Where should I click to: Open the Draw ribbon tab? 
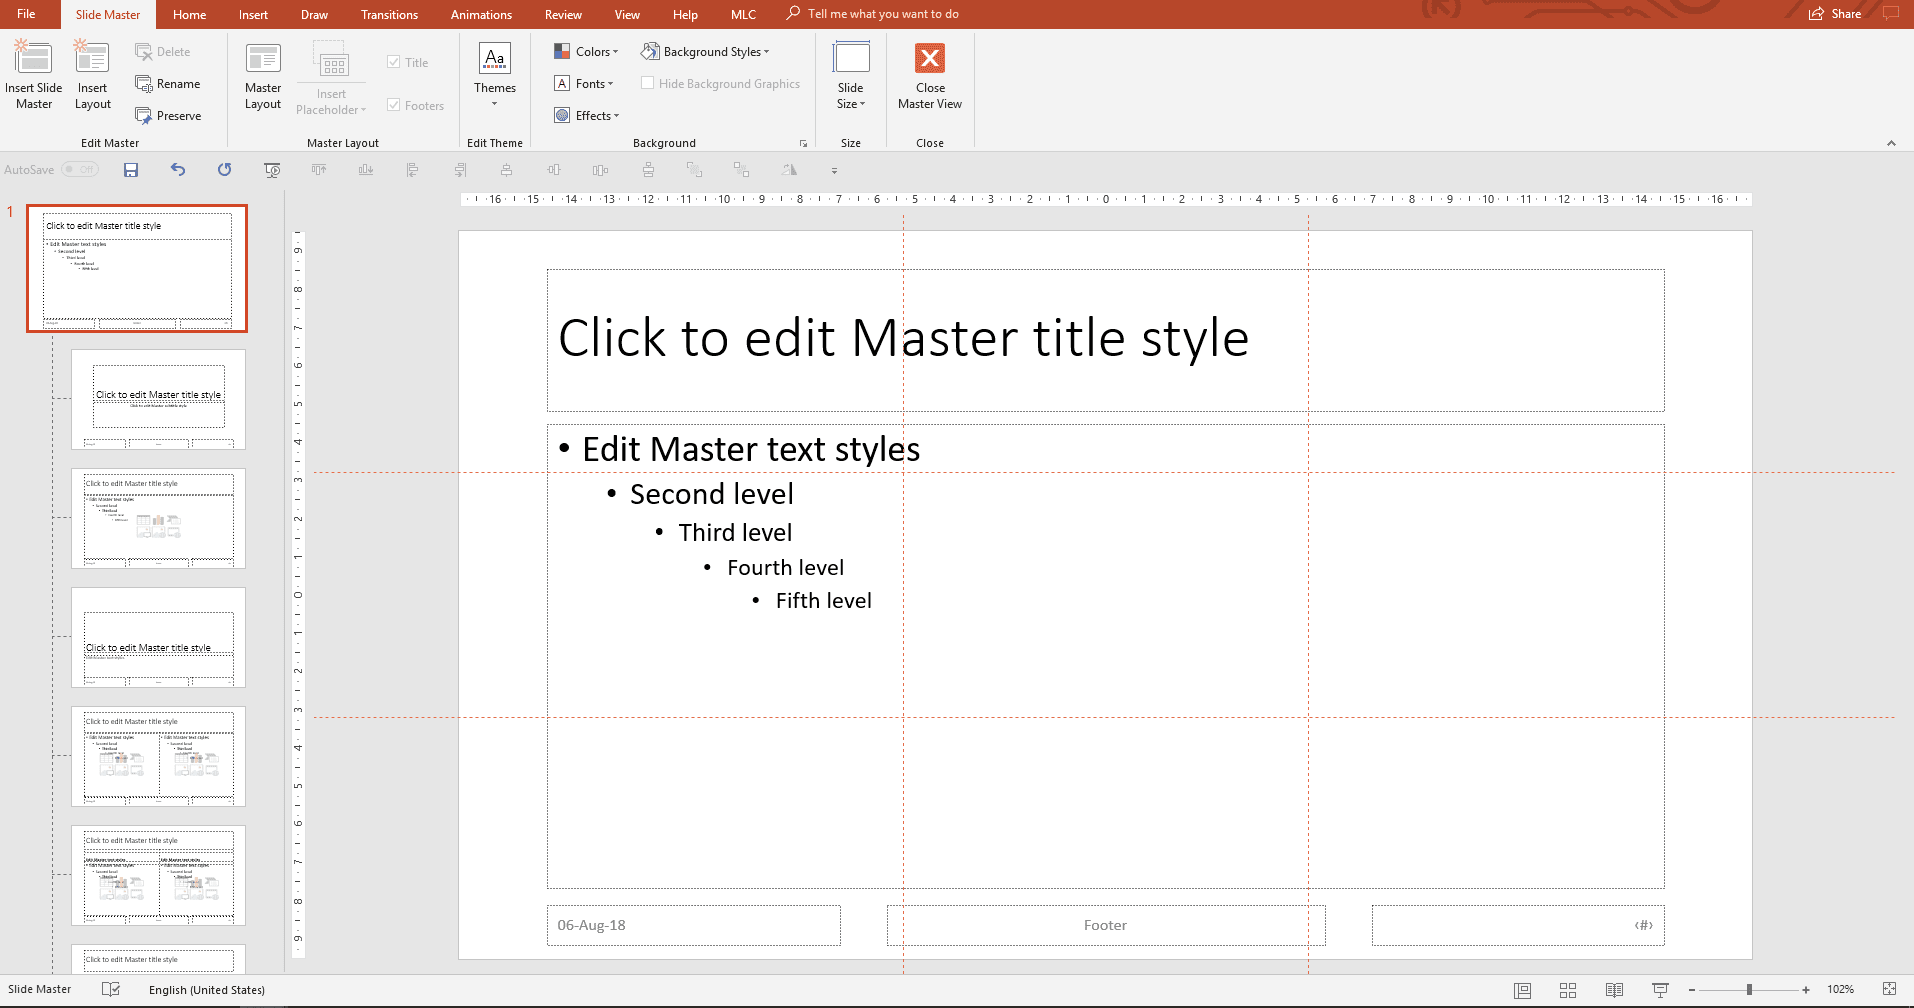pyautogui.click(x=314, y=14)
